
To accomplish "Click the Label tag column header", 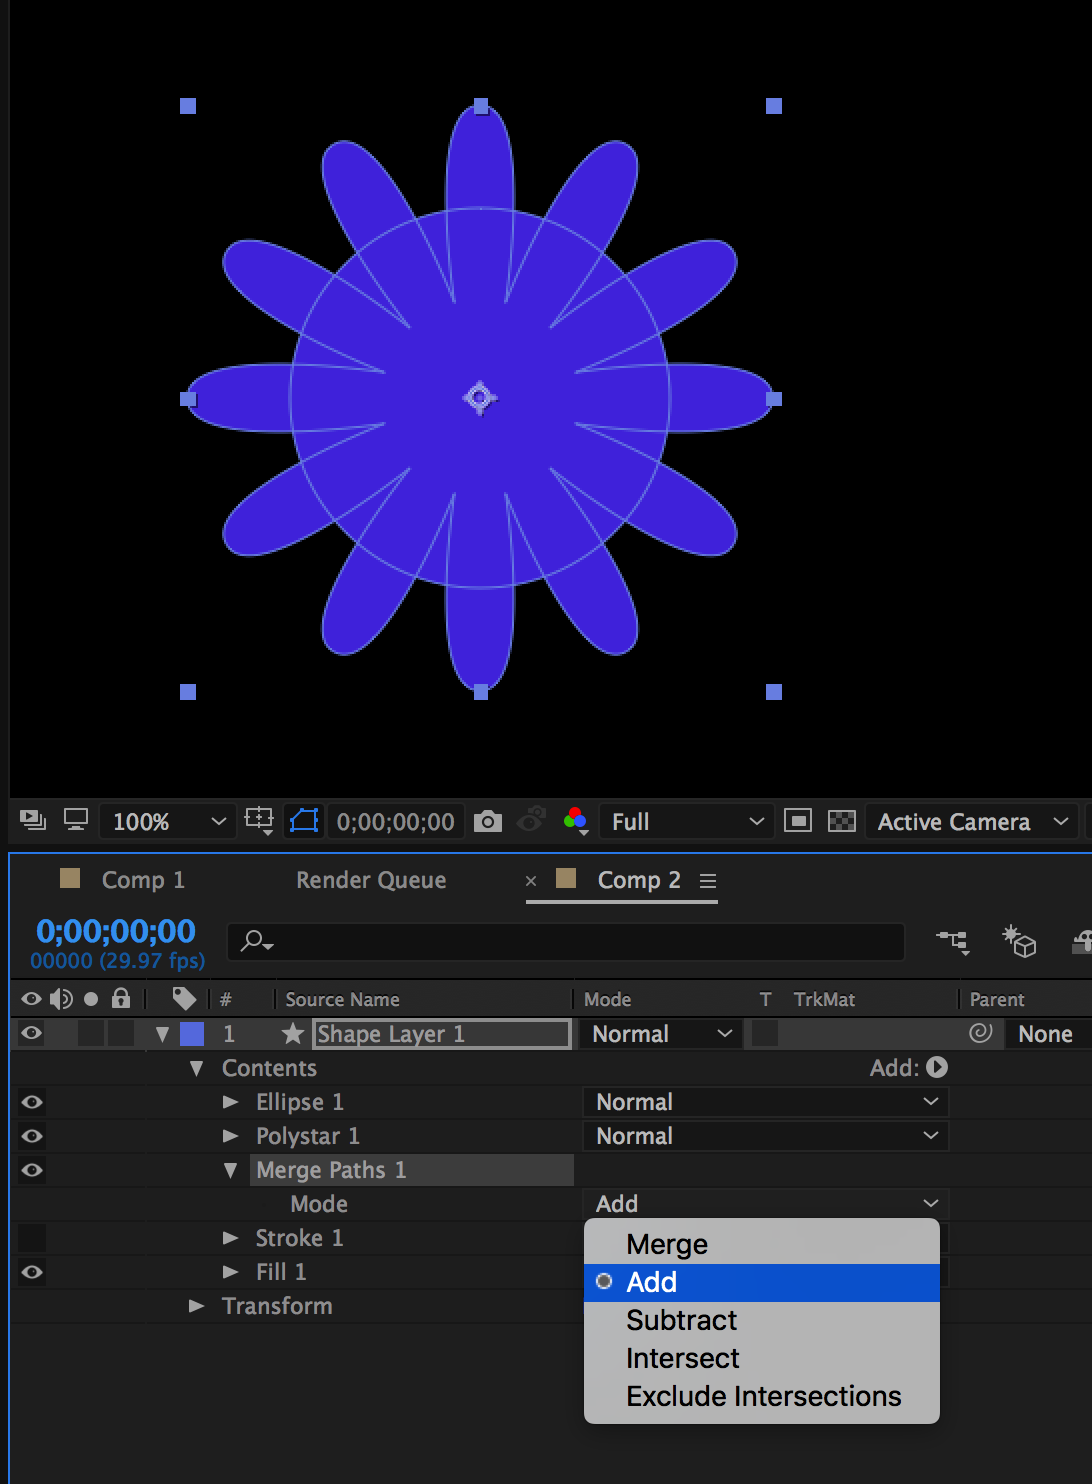I will [184, 998].
